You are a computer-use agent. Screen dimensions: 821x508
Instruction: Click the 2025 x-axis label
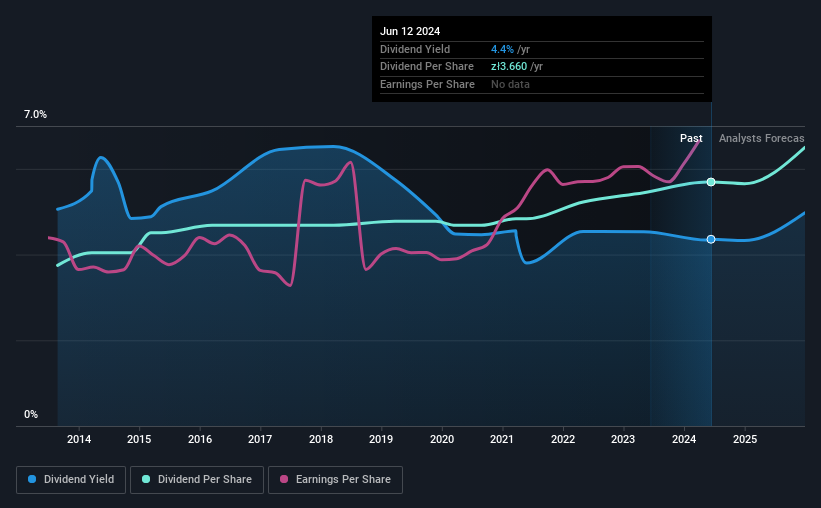pyautogui.click(x=745, y=439)
